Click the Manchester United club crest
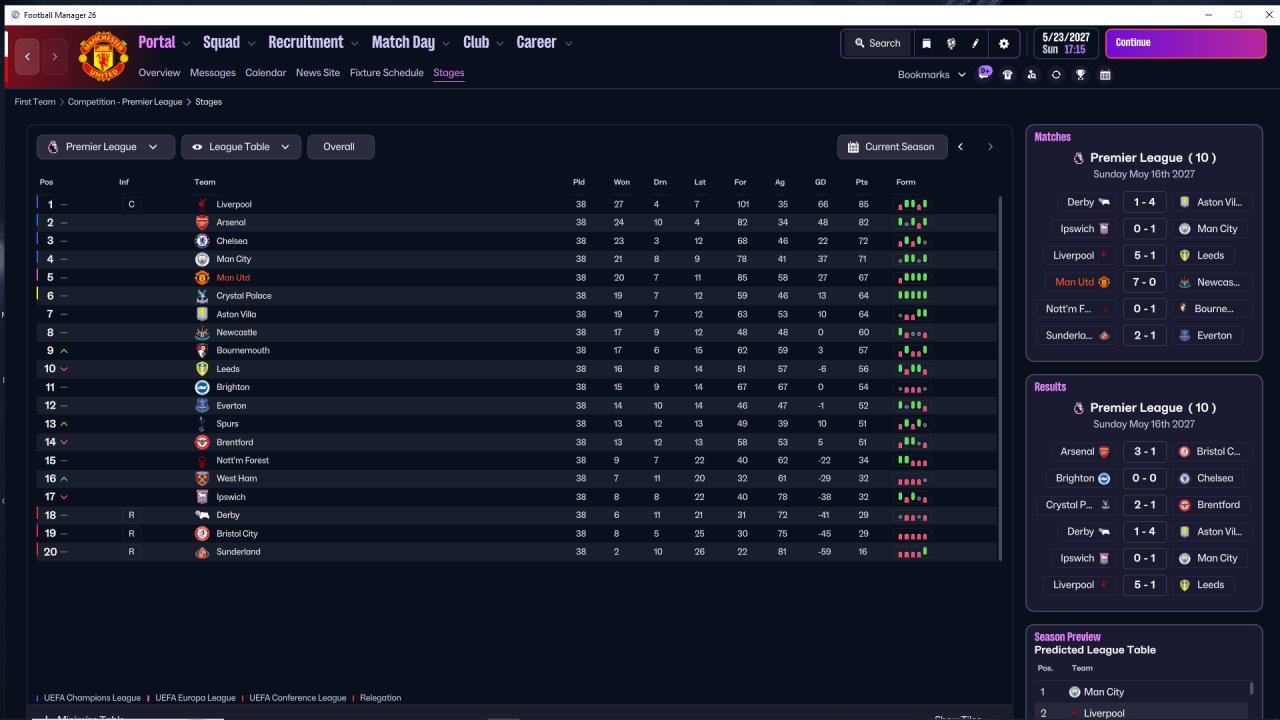1280x720 pixels. pos(103,56)
